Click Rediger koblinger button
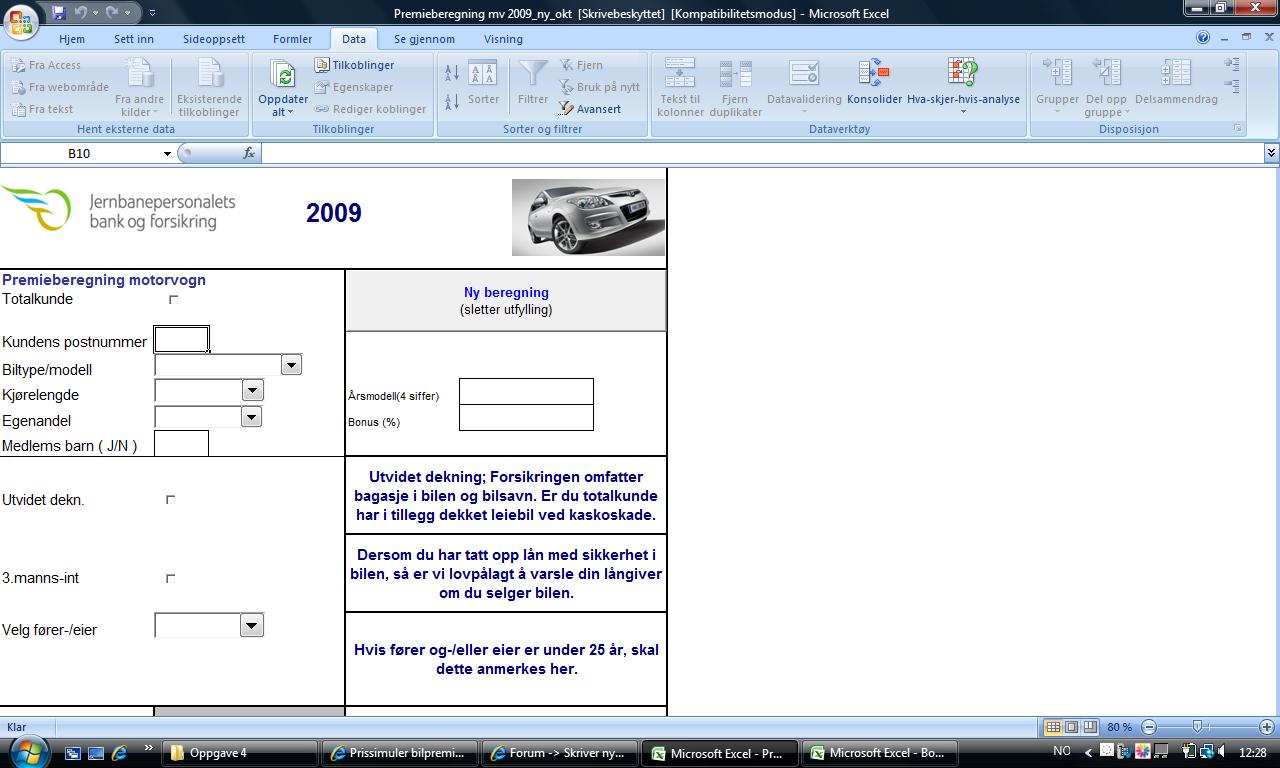The height and width of the screenshot is (768, 1280). tap(370, 109)
